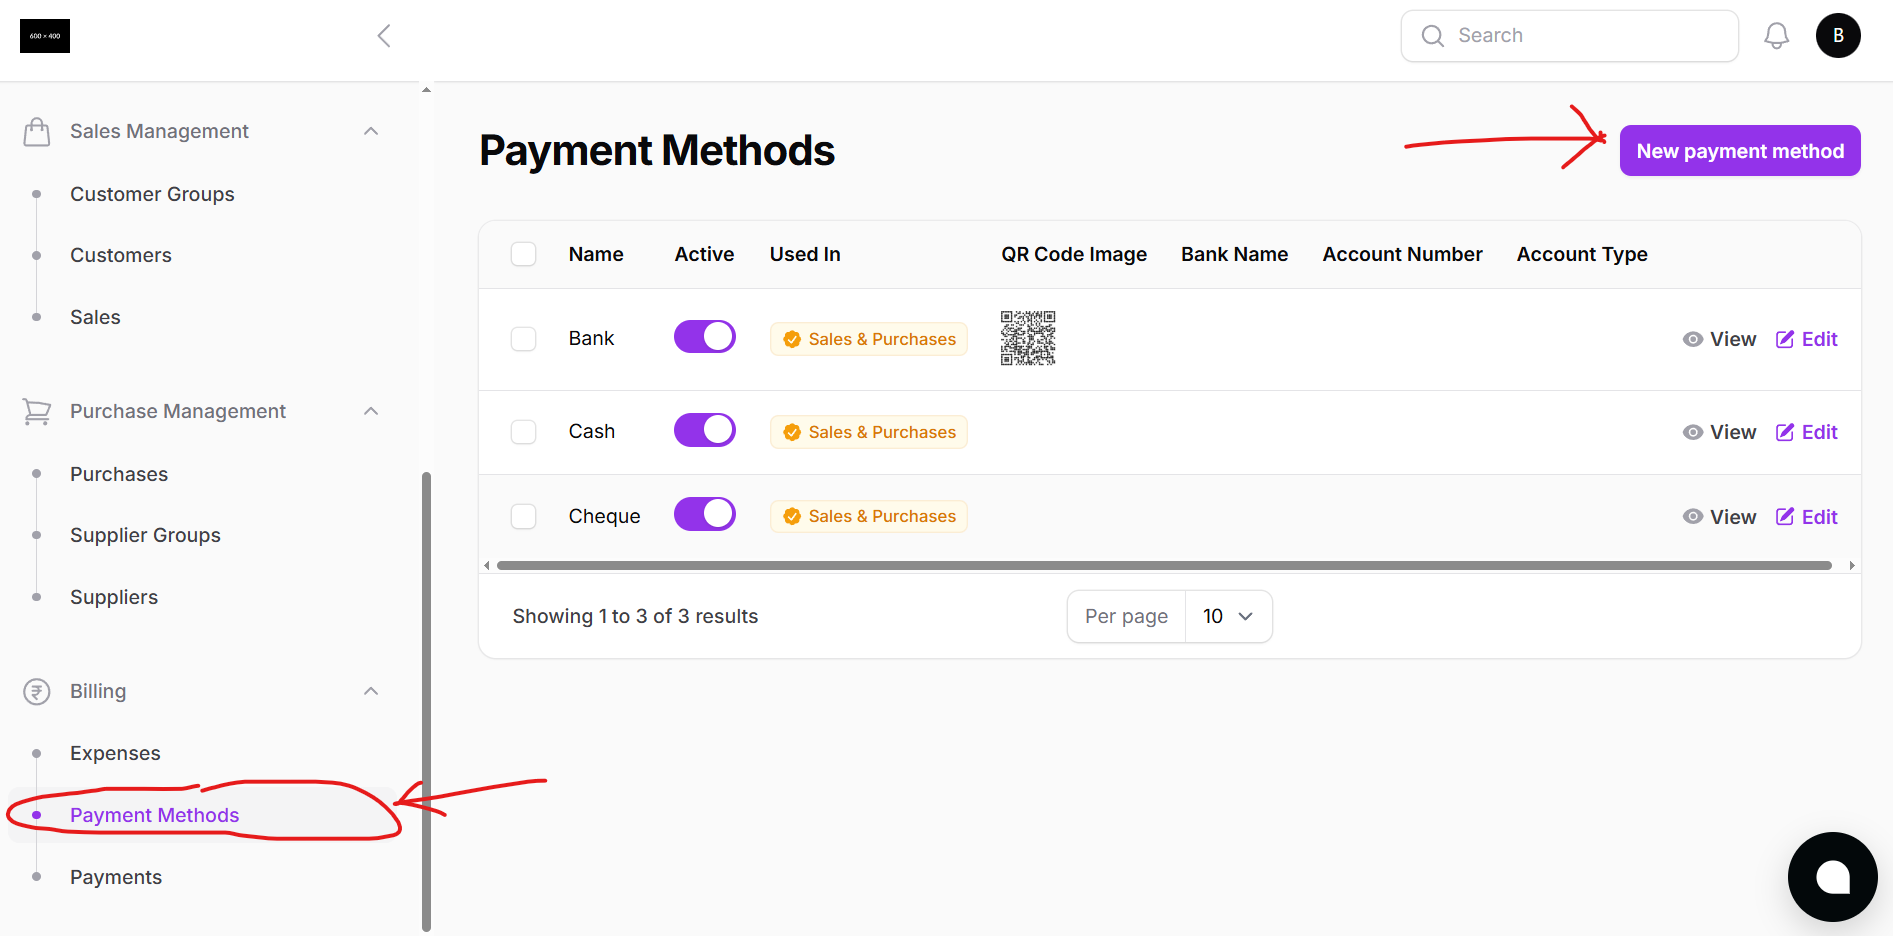
Task: Disable the Bank payment method toggle
Action: 704,337
